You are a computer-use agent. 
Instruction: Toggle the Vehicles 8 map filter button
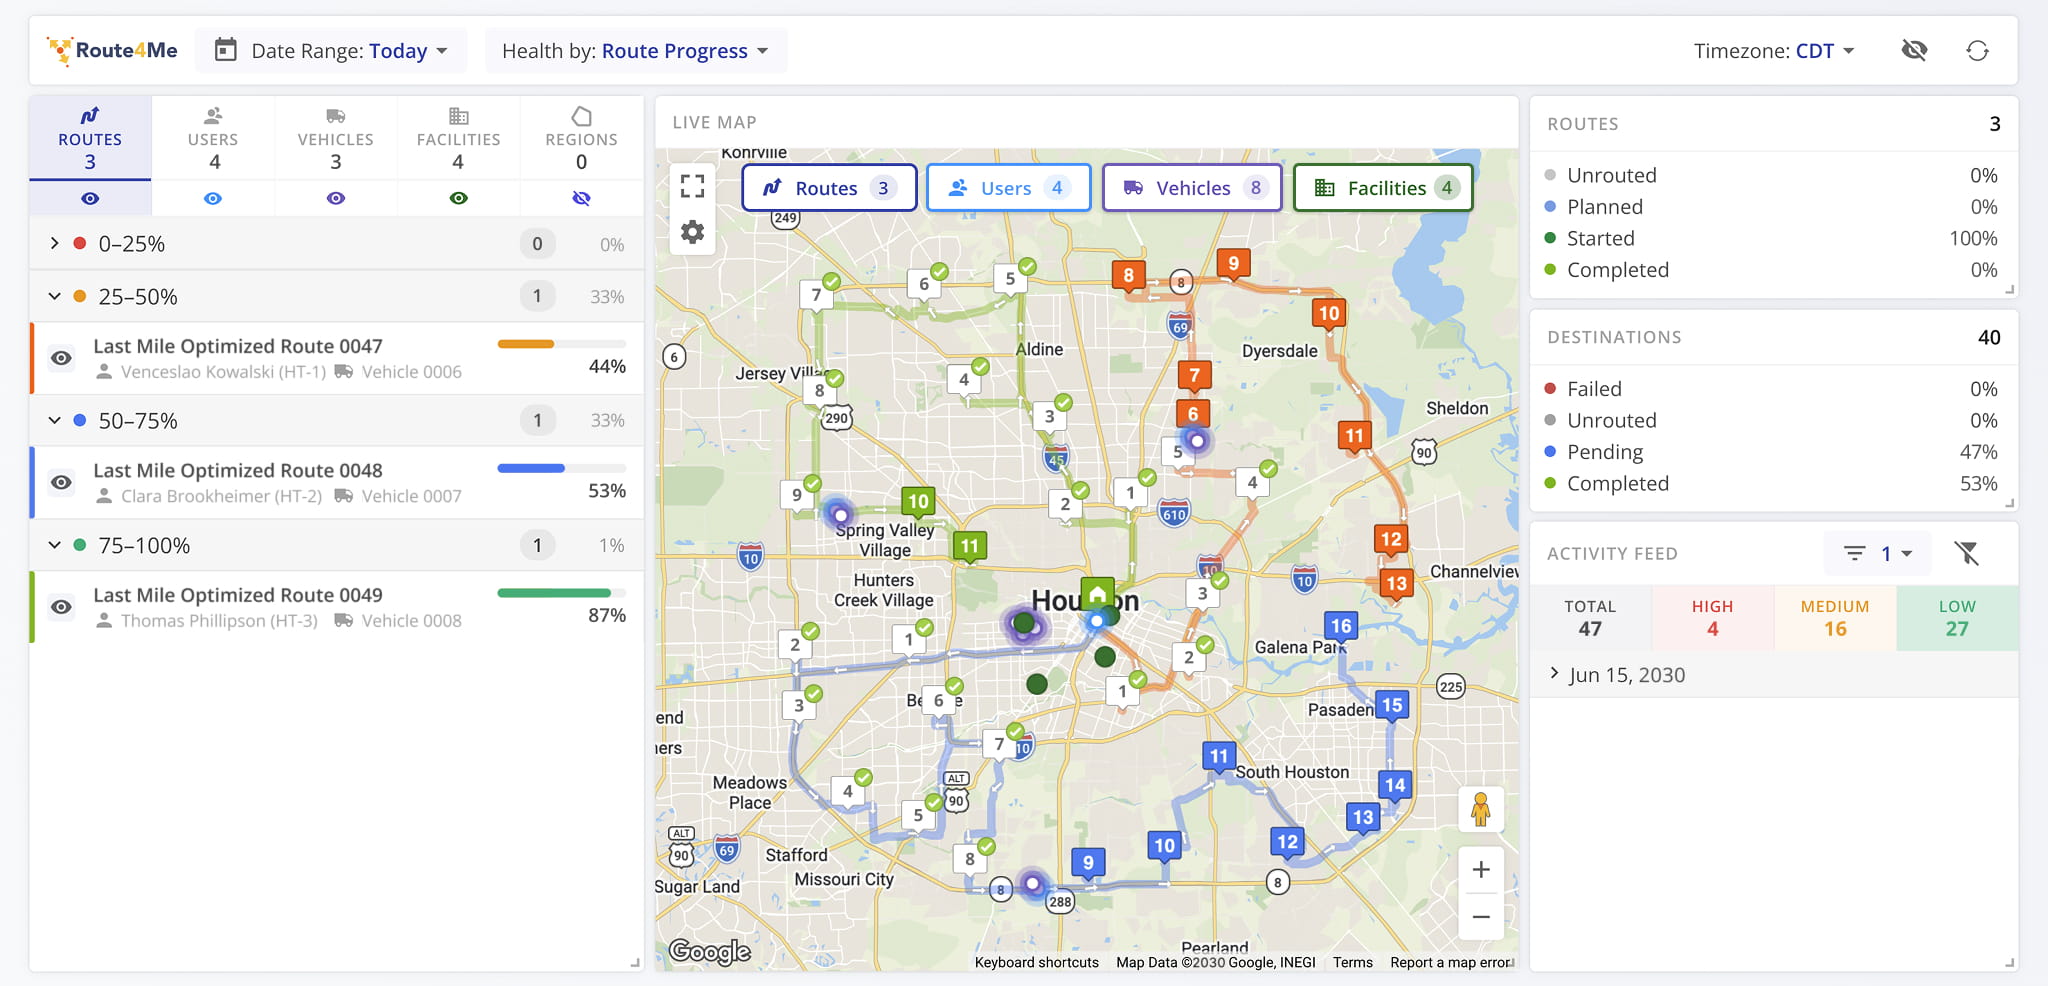click(1192, 188)
